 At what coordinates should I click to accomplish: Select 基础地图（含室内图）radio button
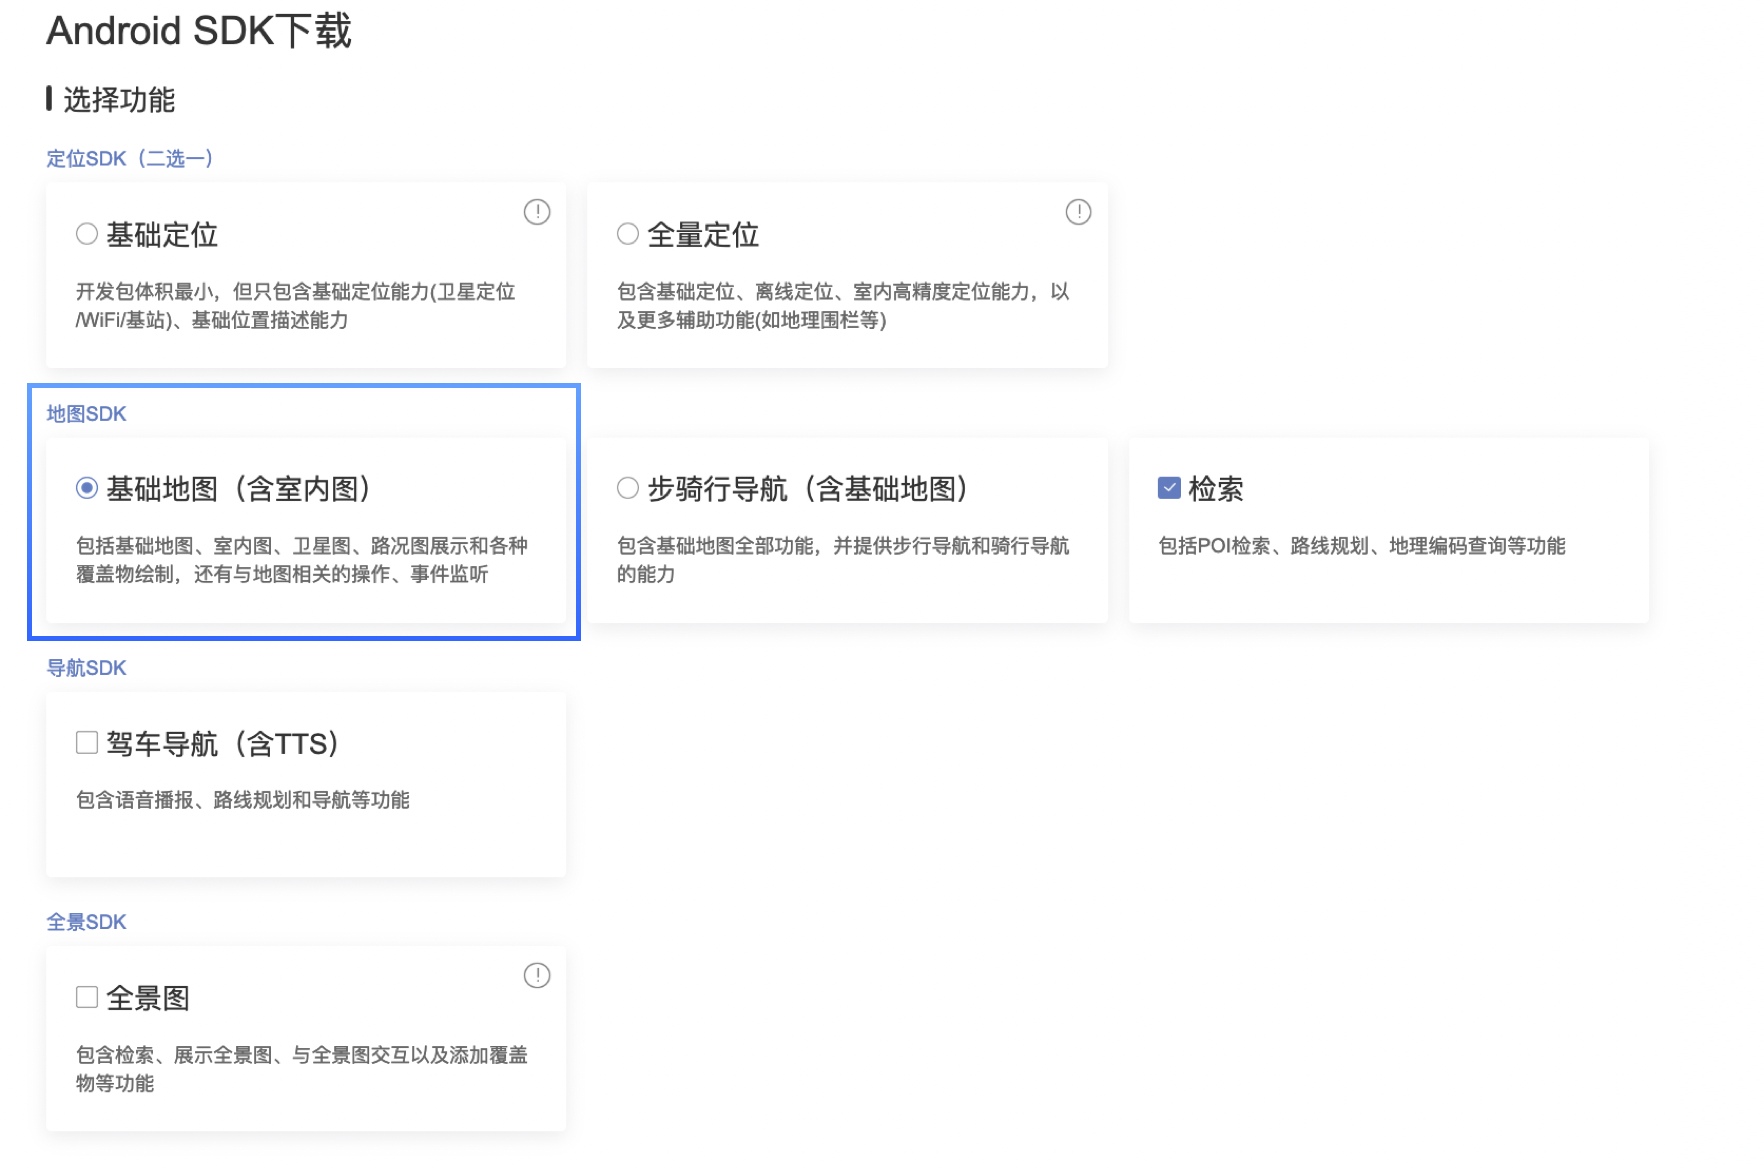87,488
